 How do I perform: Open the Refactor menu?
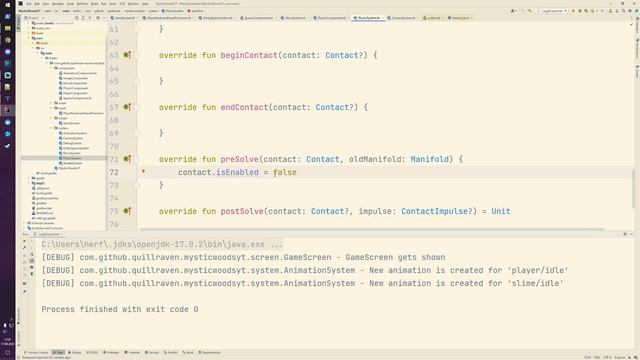[x=82, y=4]
